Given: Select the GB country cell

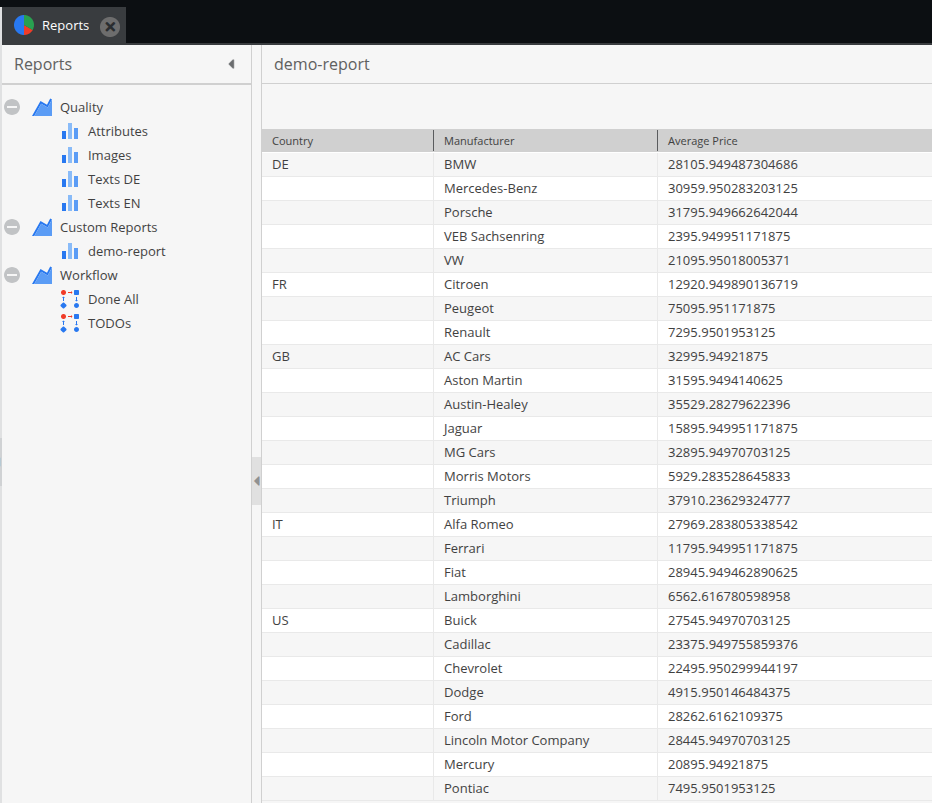Looking at the screenshot, I should click(348, 357).
